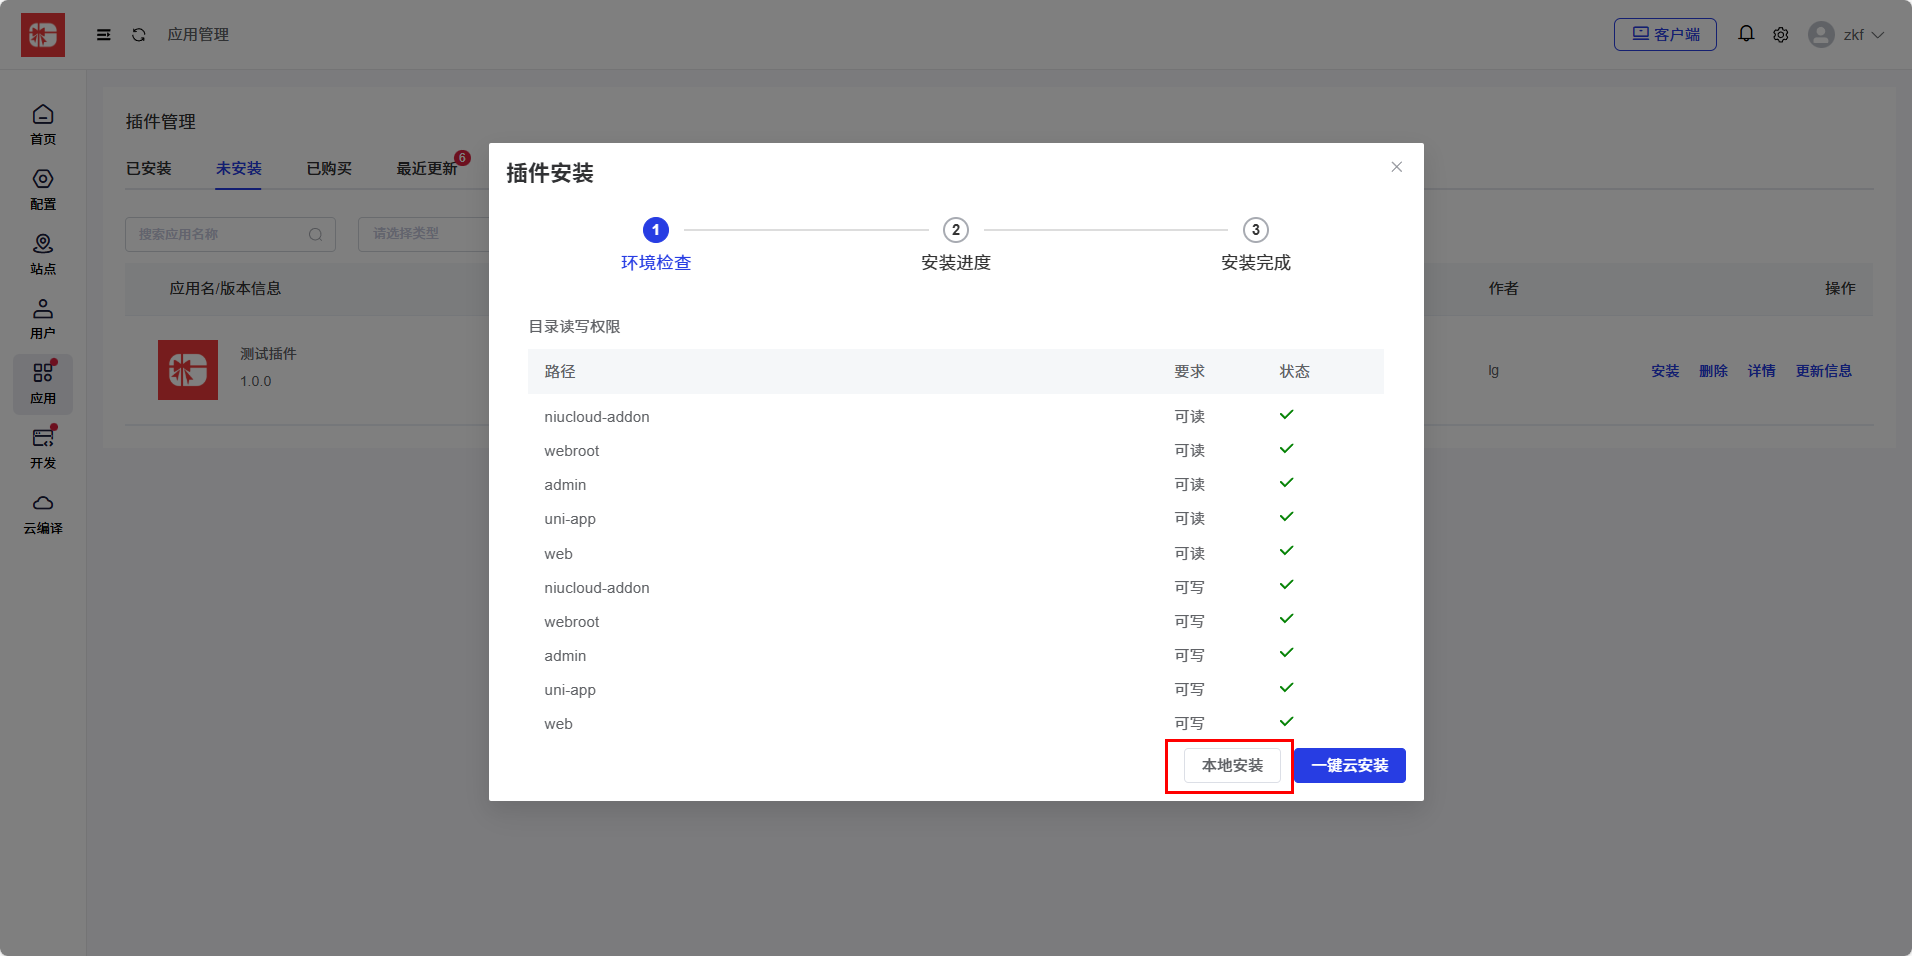
Task: Switch to the 已购买 tab
Action: [x=329, y=168]
